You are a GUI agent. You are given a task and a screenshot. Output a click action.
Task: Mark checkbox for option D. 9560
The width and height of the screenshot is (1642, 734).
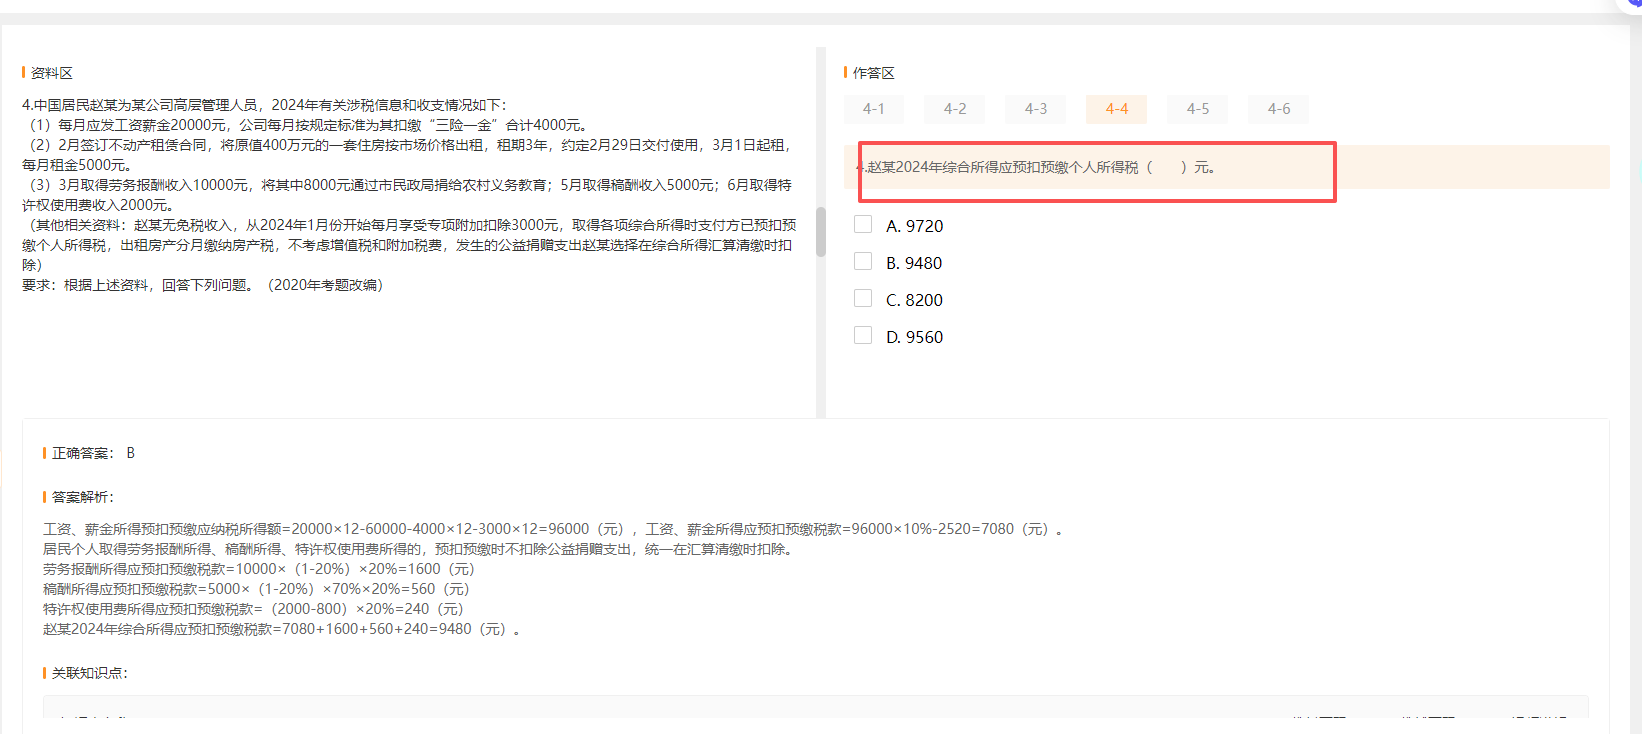[863, 336]
